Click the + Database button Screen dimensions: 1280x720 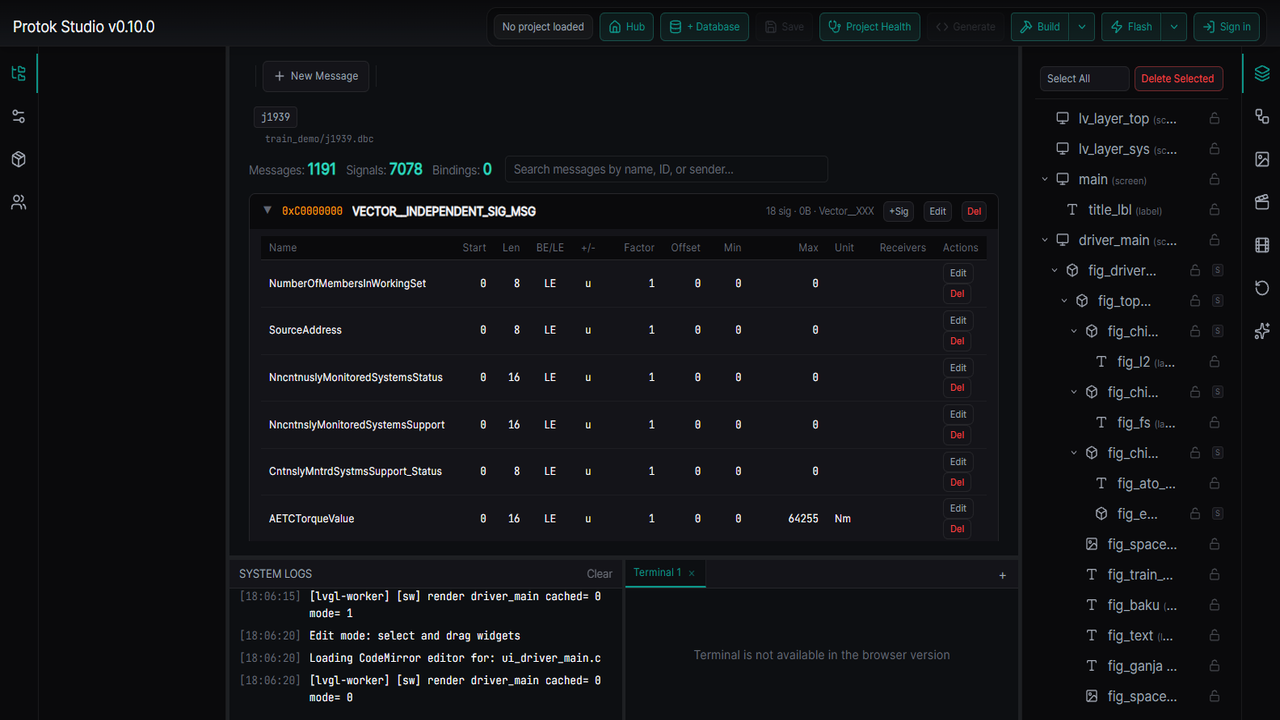(x=705, y=27)
